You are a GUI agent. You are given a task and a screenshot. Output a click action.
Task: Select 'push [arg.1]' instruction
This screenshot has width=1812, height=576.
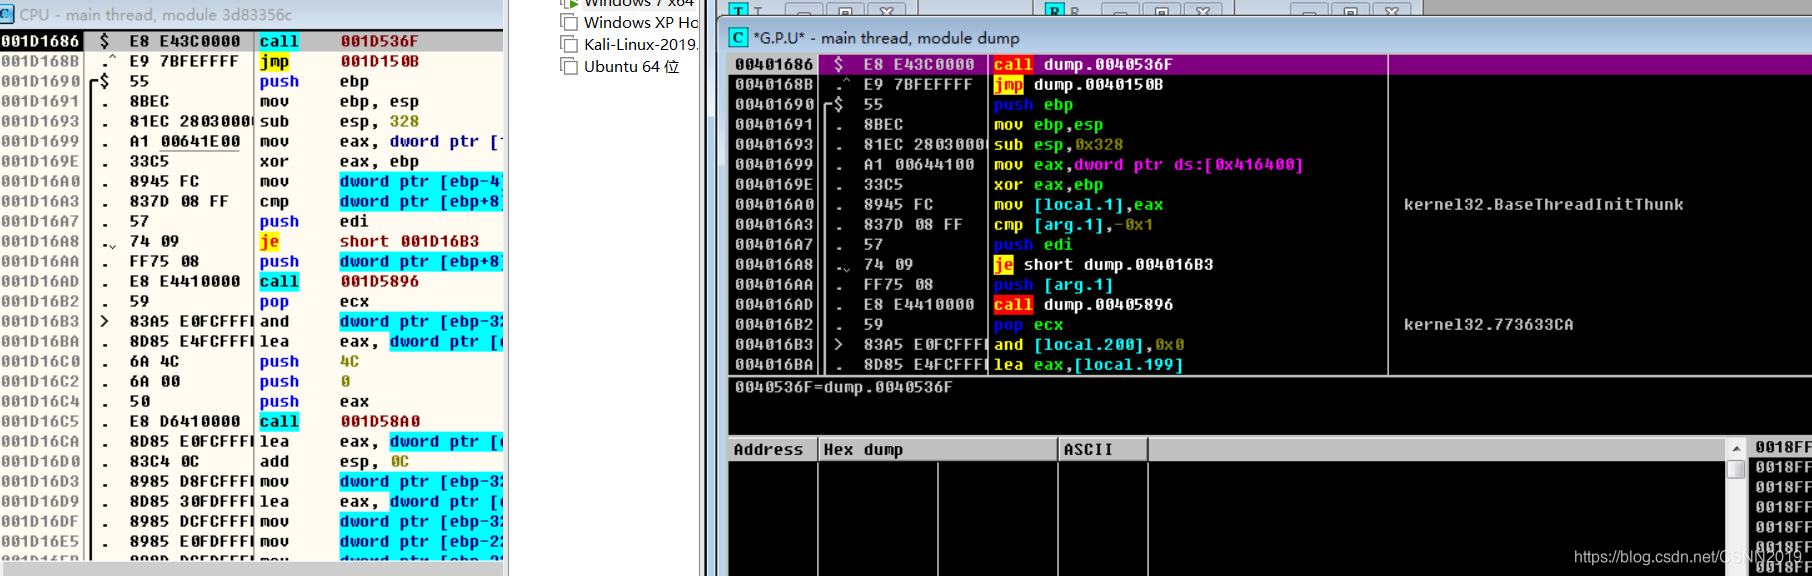[1053, 285]
